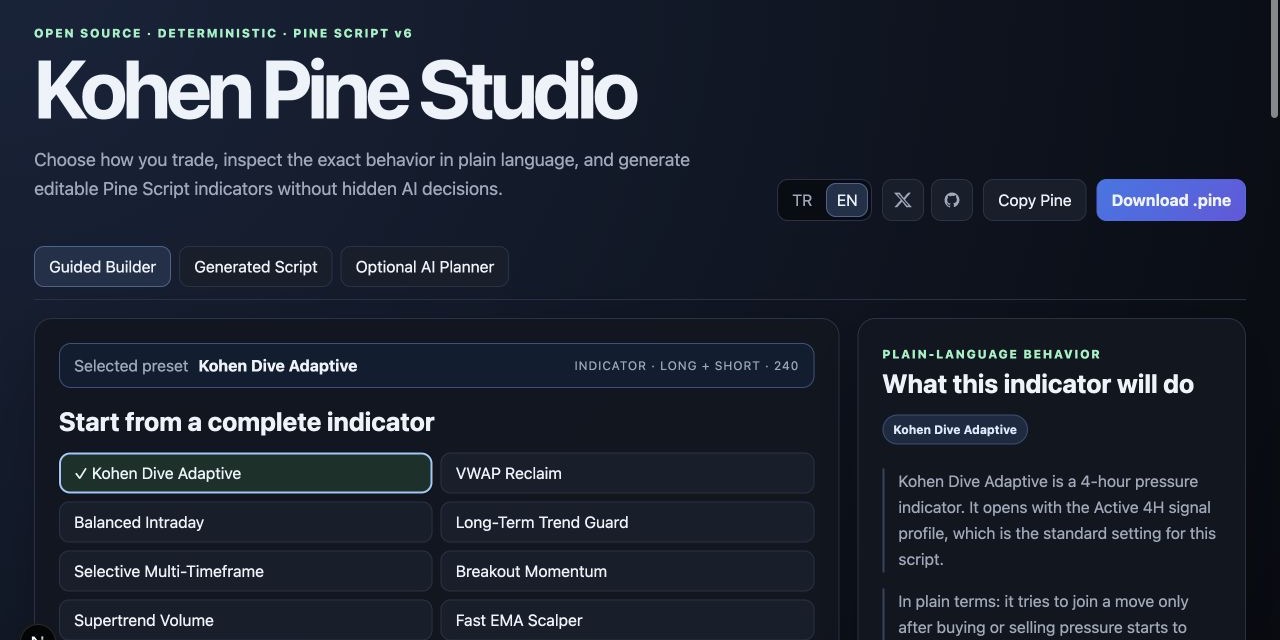This screenshot has width=1280, height=640.
Task: Click the 'INDICATOR · LONG + SHORT · 240' label
Action: point(686,366)
